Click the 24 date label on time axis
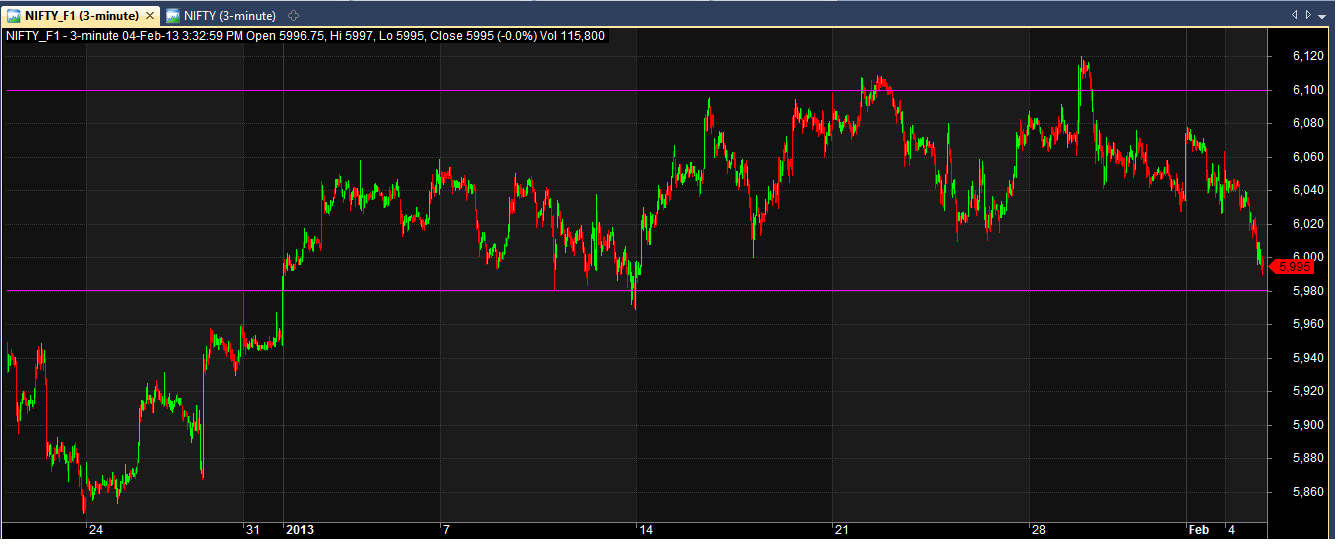The height and width of the screenshot is (544, 1338). (95, 529)
